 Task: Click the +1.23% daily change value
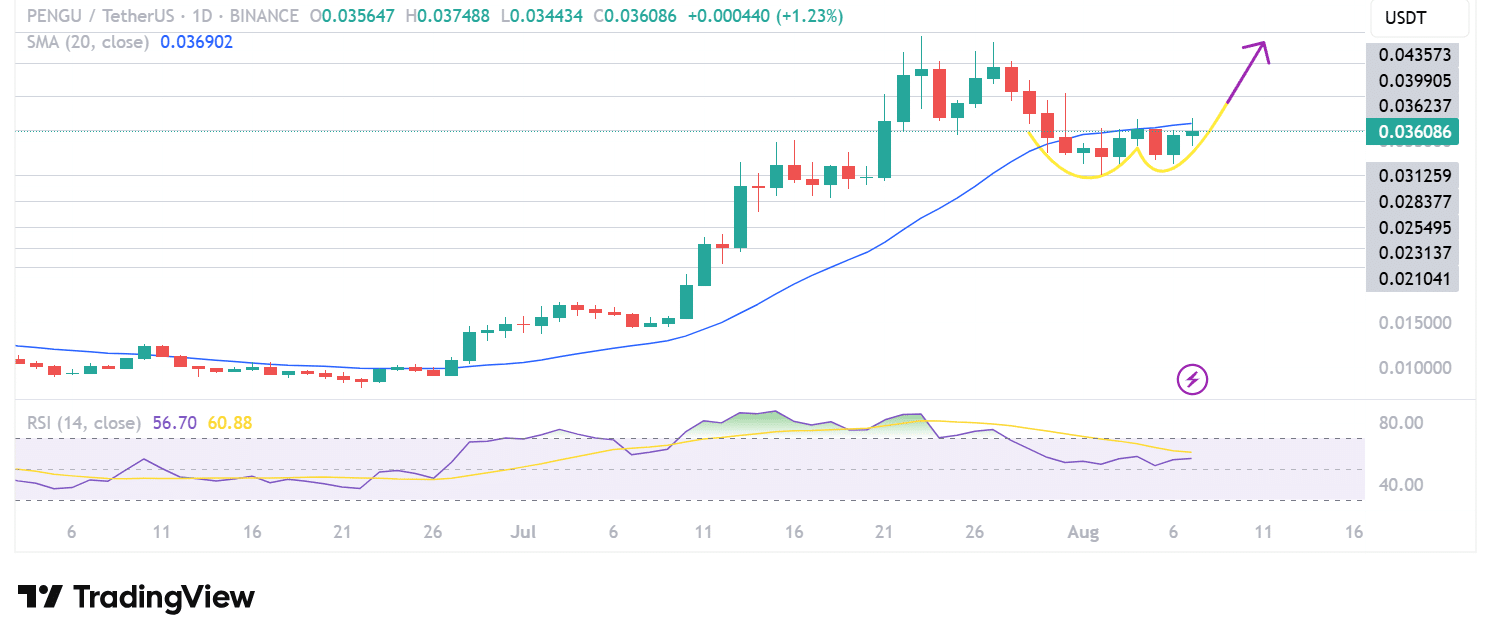pos(809,16)
